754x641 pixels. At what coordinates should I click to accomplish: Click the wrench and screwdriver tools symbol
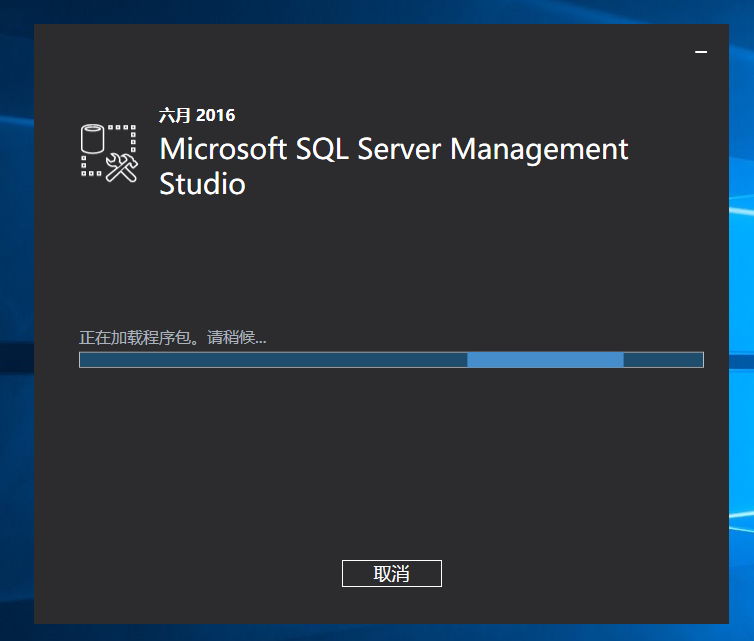[x=121, y=168]
